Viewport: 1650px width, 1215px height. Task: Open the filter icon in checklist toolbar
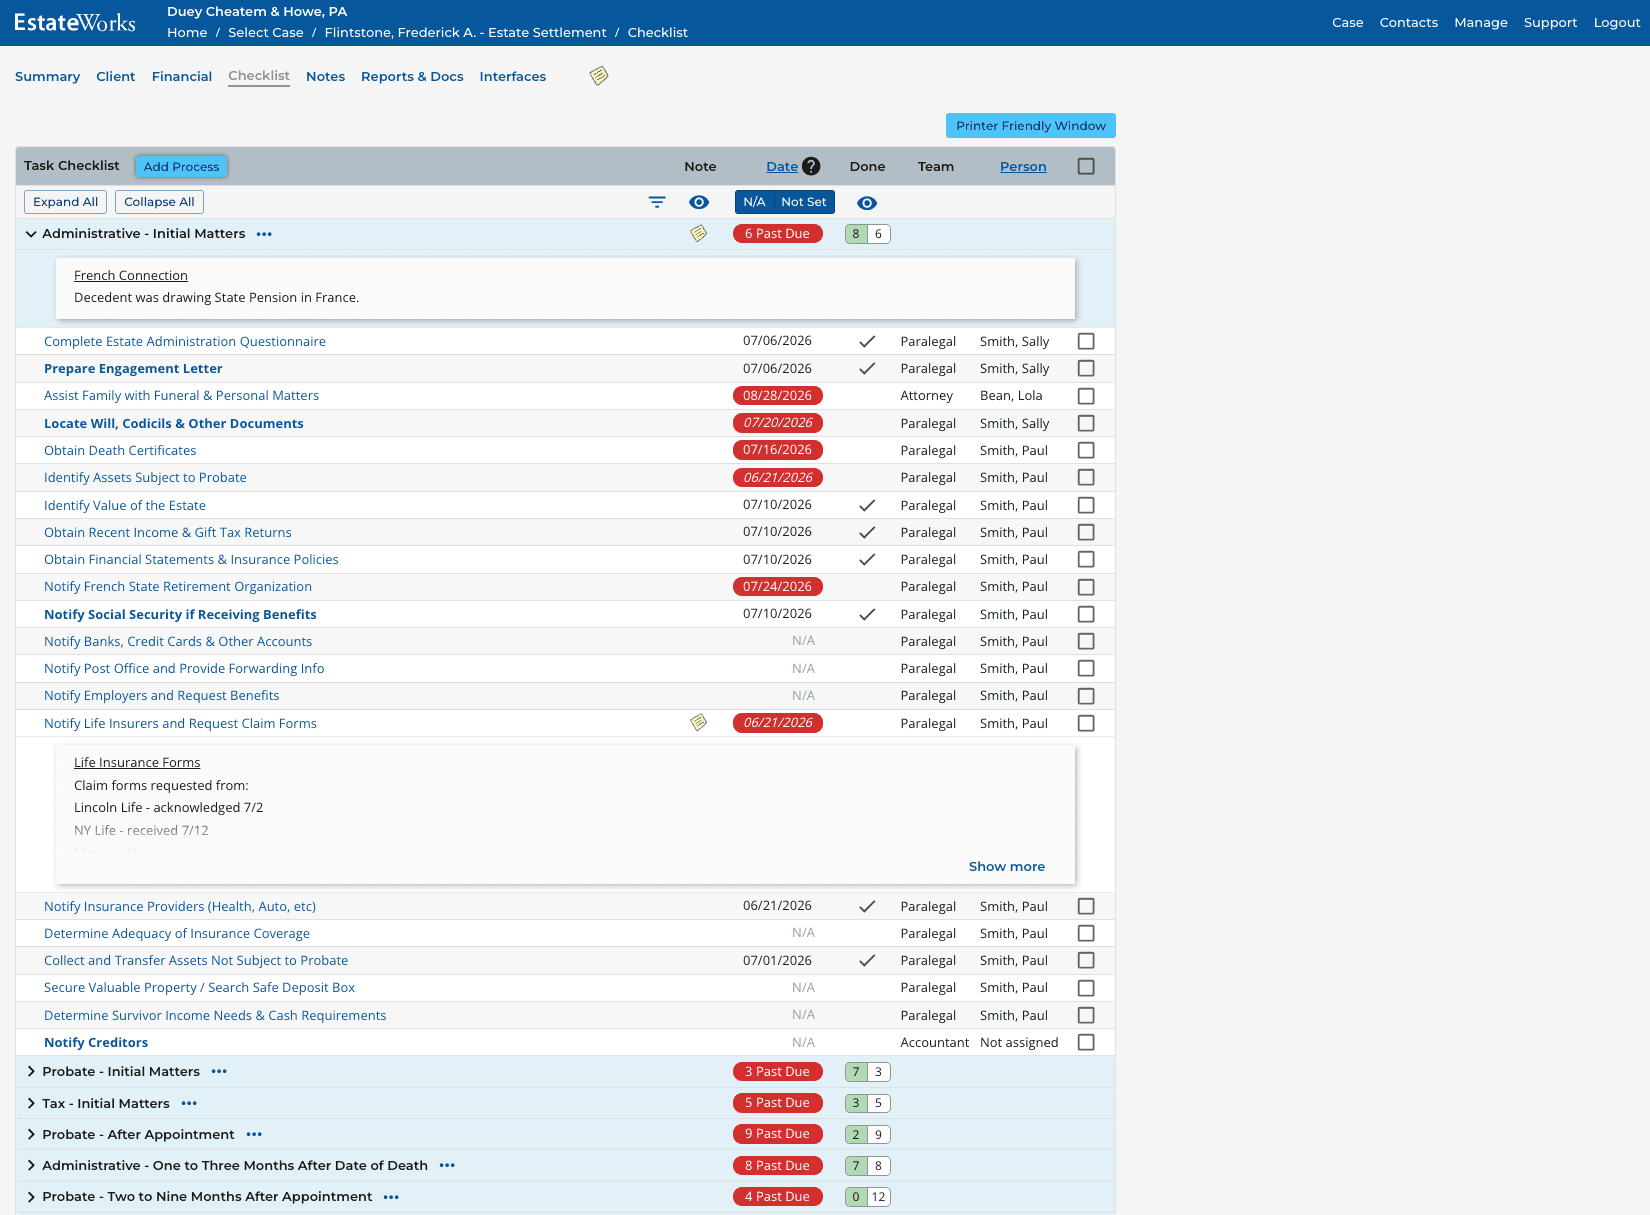tap(657, 202)
